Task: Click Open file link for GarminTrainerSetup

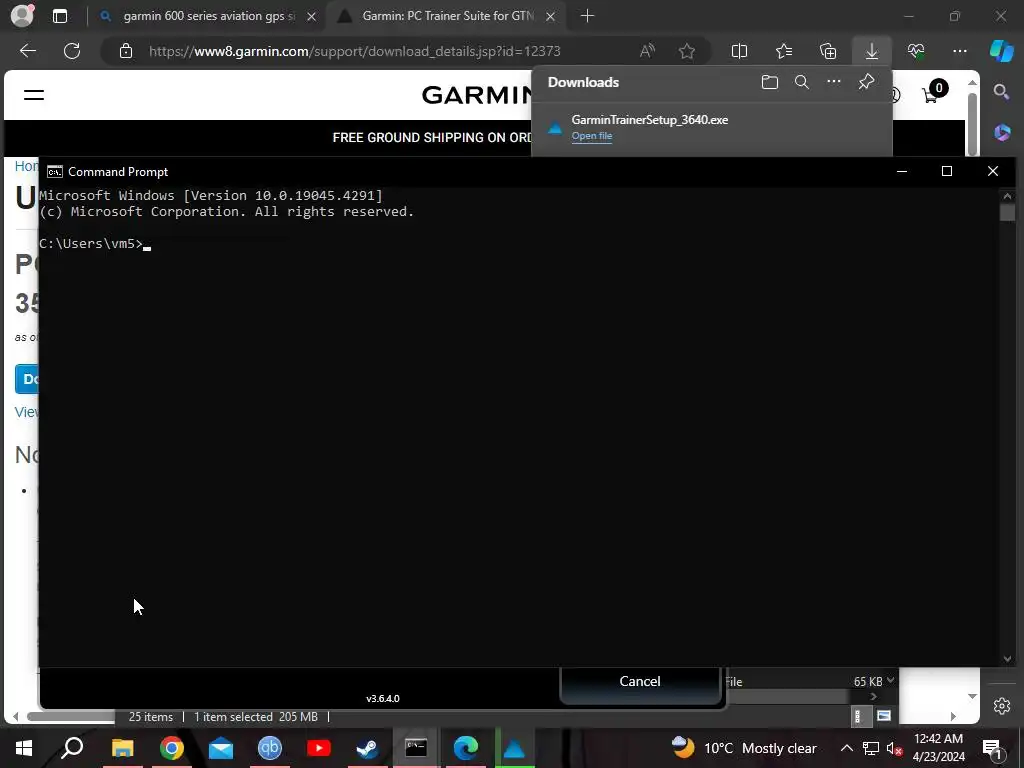Action: (592, 136)
